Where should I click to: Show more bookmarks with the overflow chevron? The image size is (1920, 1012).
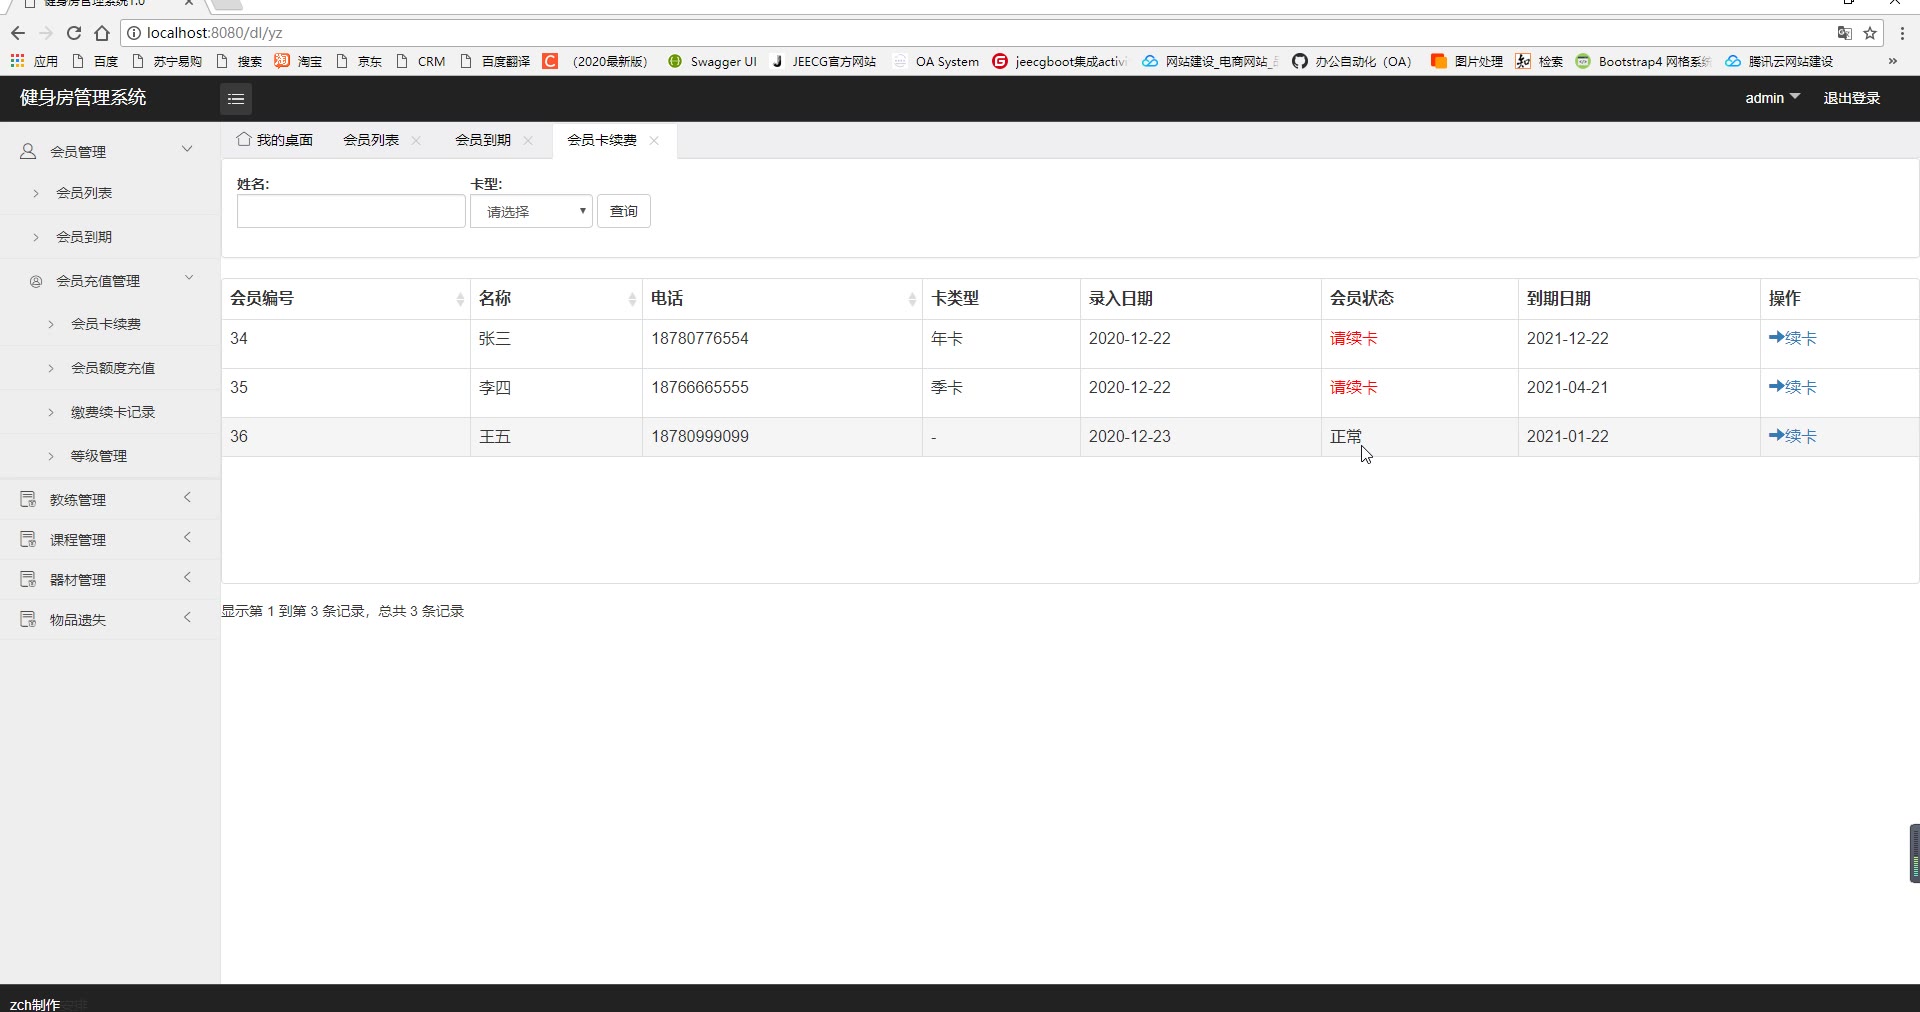pyautogui.click(x=1892, y=61)
